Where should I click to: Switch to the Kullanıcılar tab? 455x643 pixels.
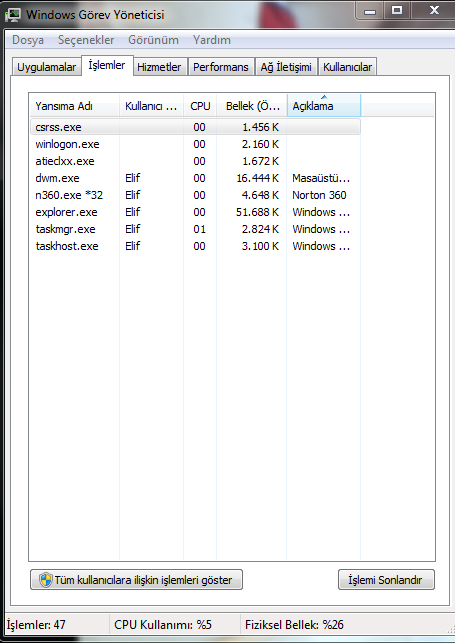coord(347,67)
